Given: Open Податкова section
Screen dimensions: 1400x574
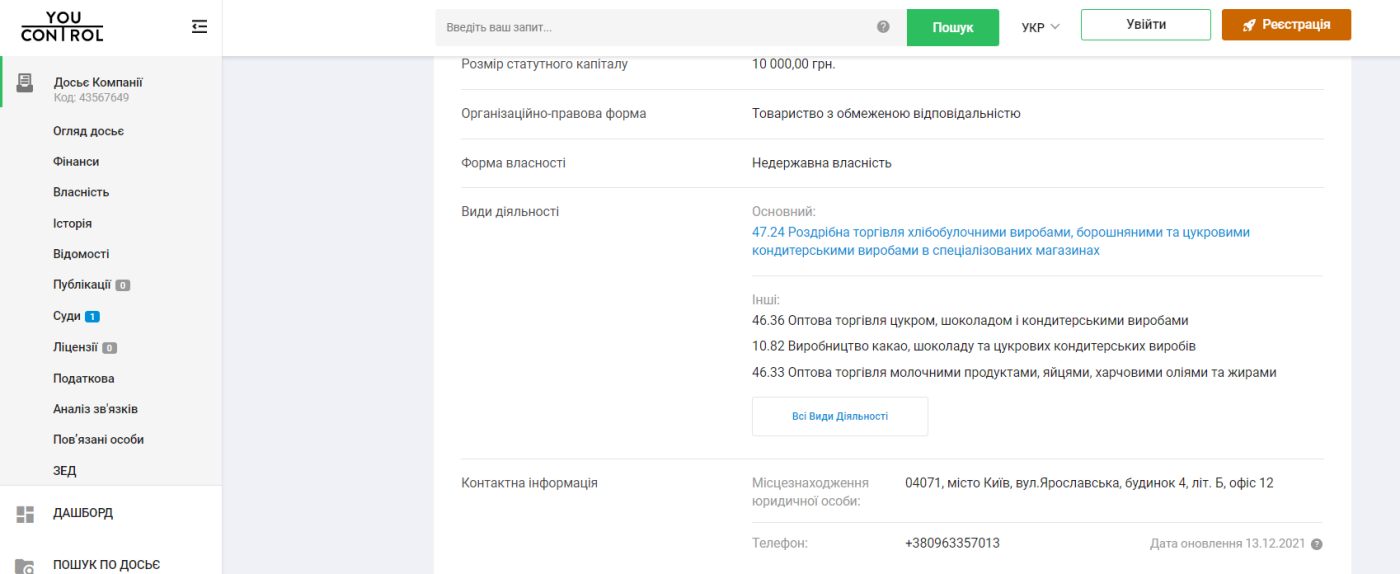Looking at the screenshot, I should tap(84, 378).
